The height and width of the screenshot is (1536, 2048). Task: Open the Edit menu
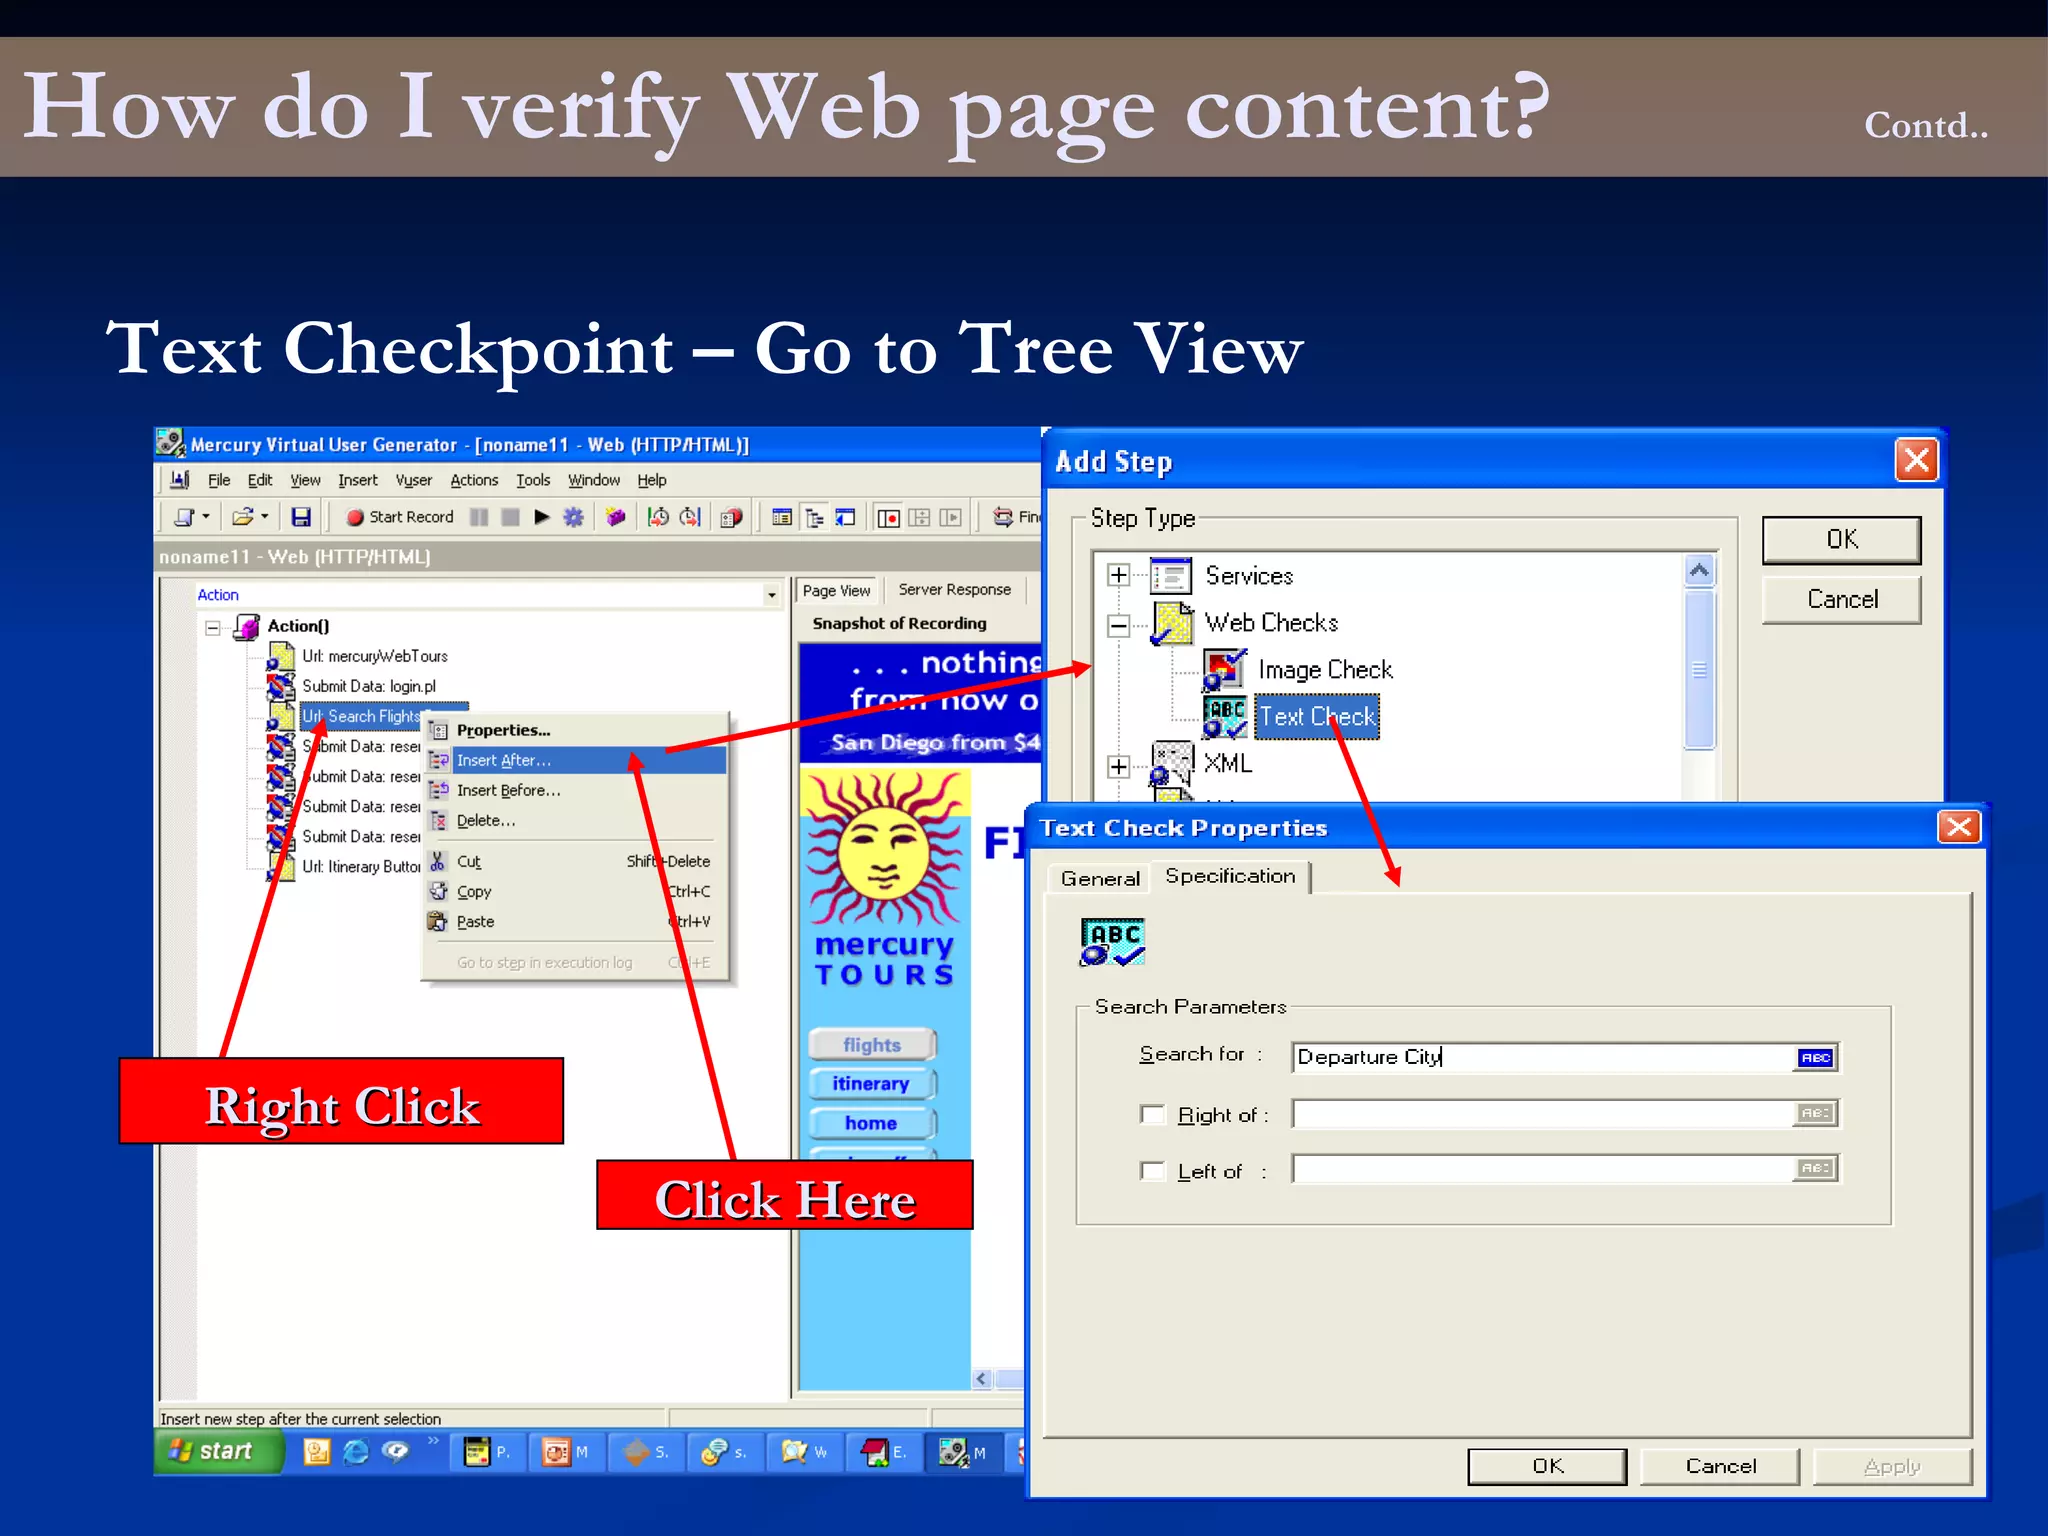[260, 481]
